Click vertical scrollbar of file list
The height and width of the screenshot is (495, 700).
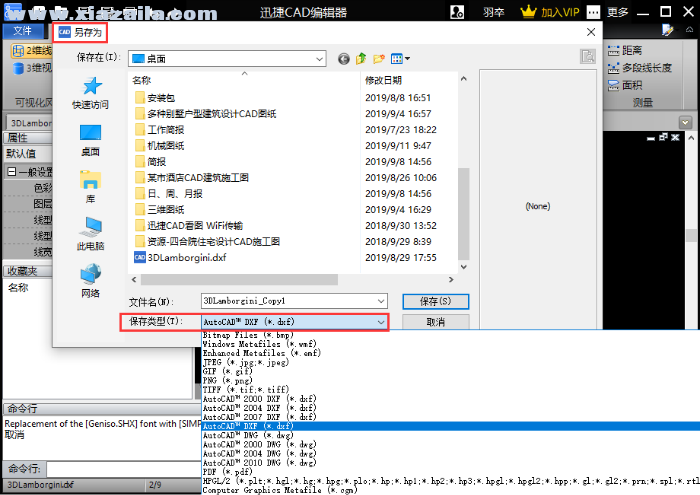tap(463, 214)
